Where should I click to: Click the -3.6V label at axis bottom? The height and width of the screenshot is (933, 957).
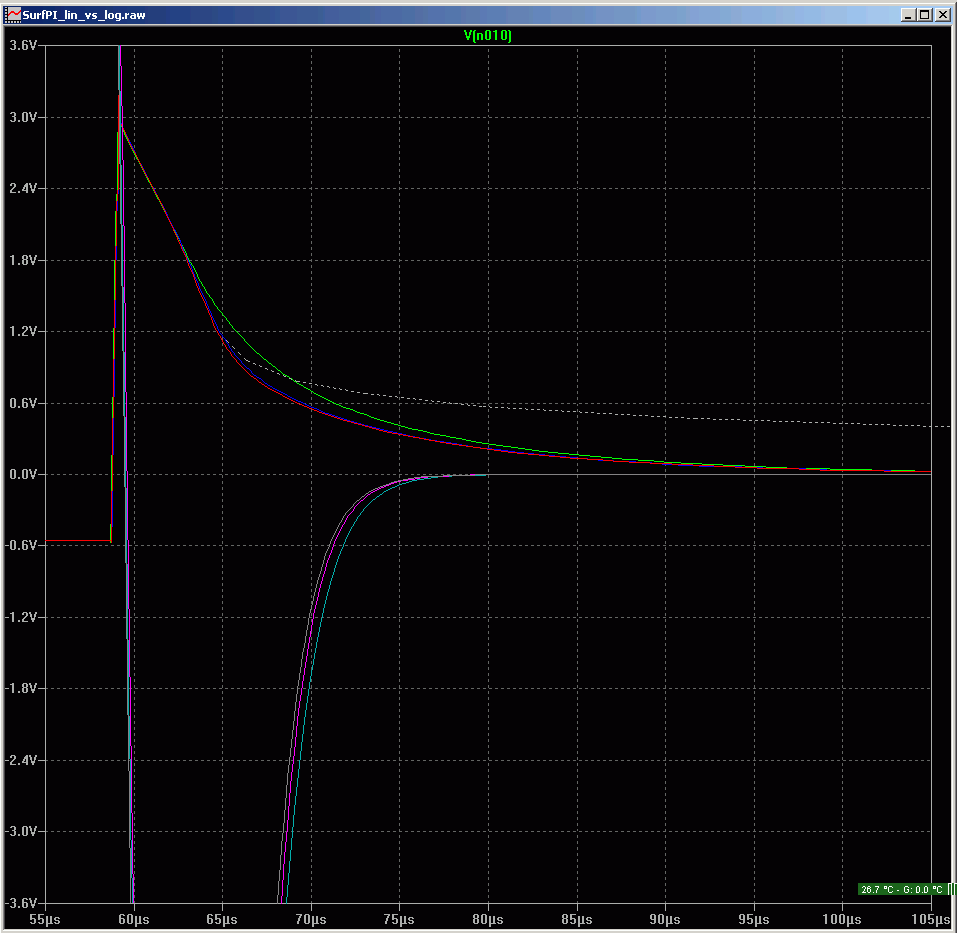point(21,902)
